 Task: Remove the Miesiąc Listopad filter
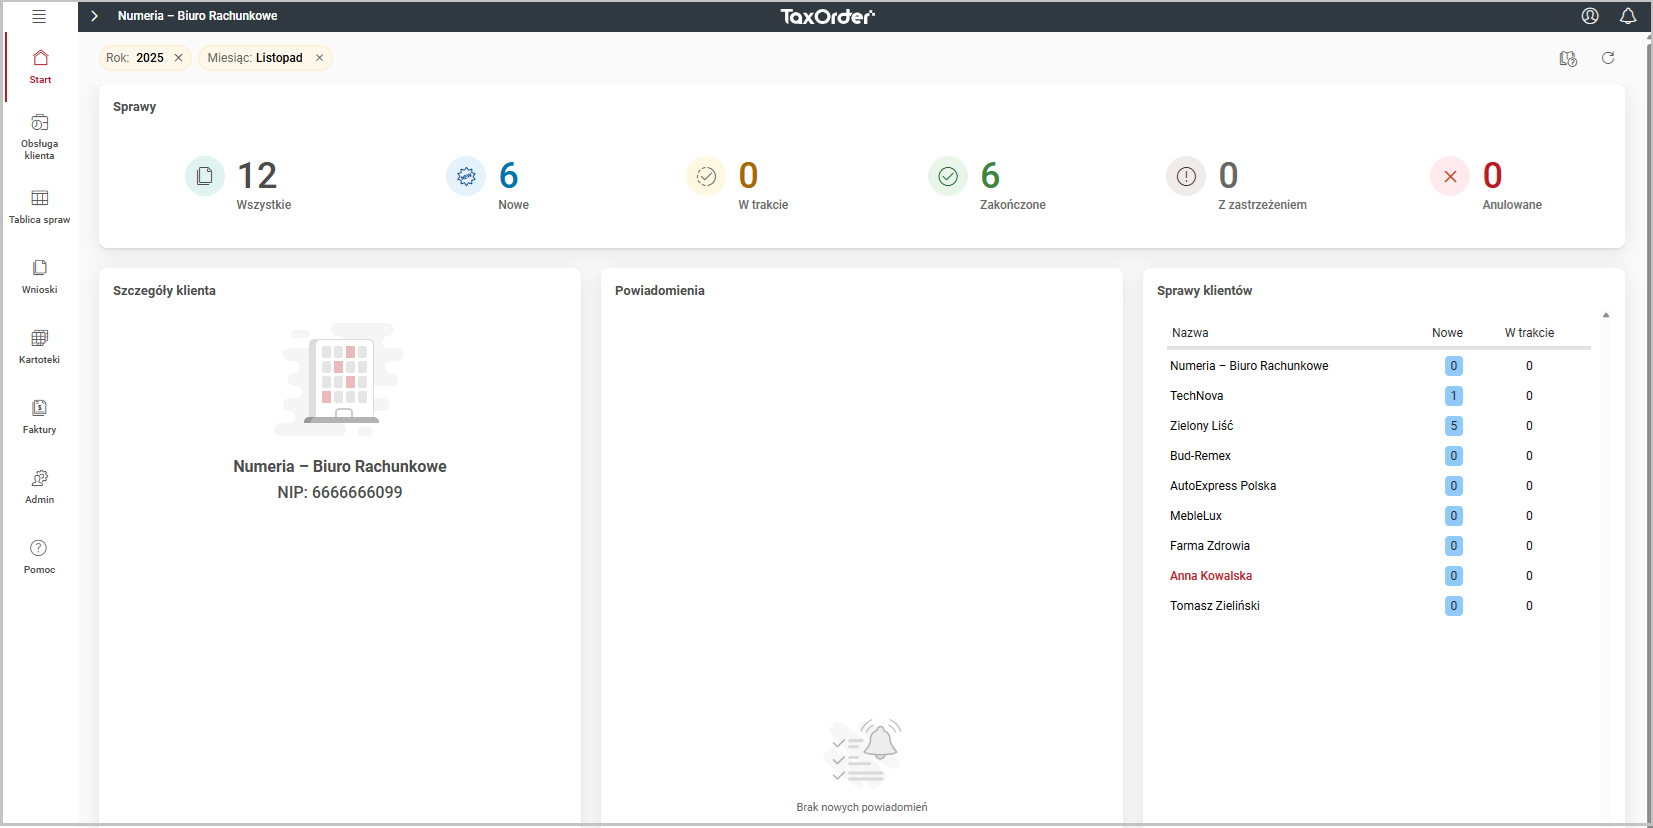click(320, 58)
